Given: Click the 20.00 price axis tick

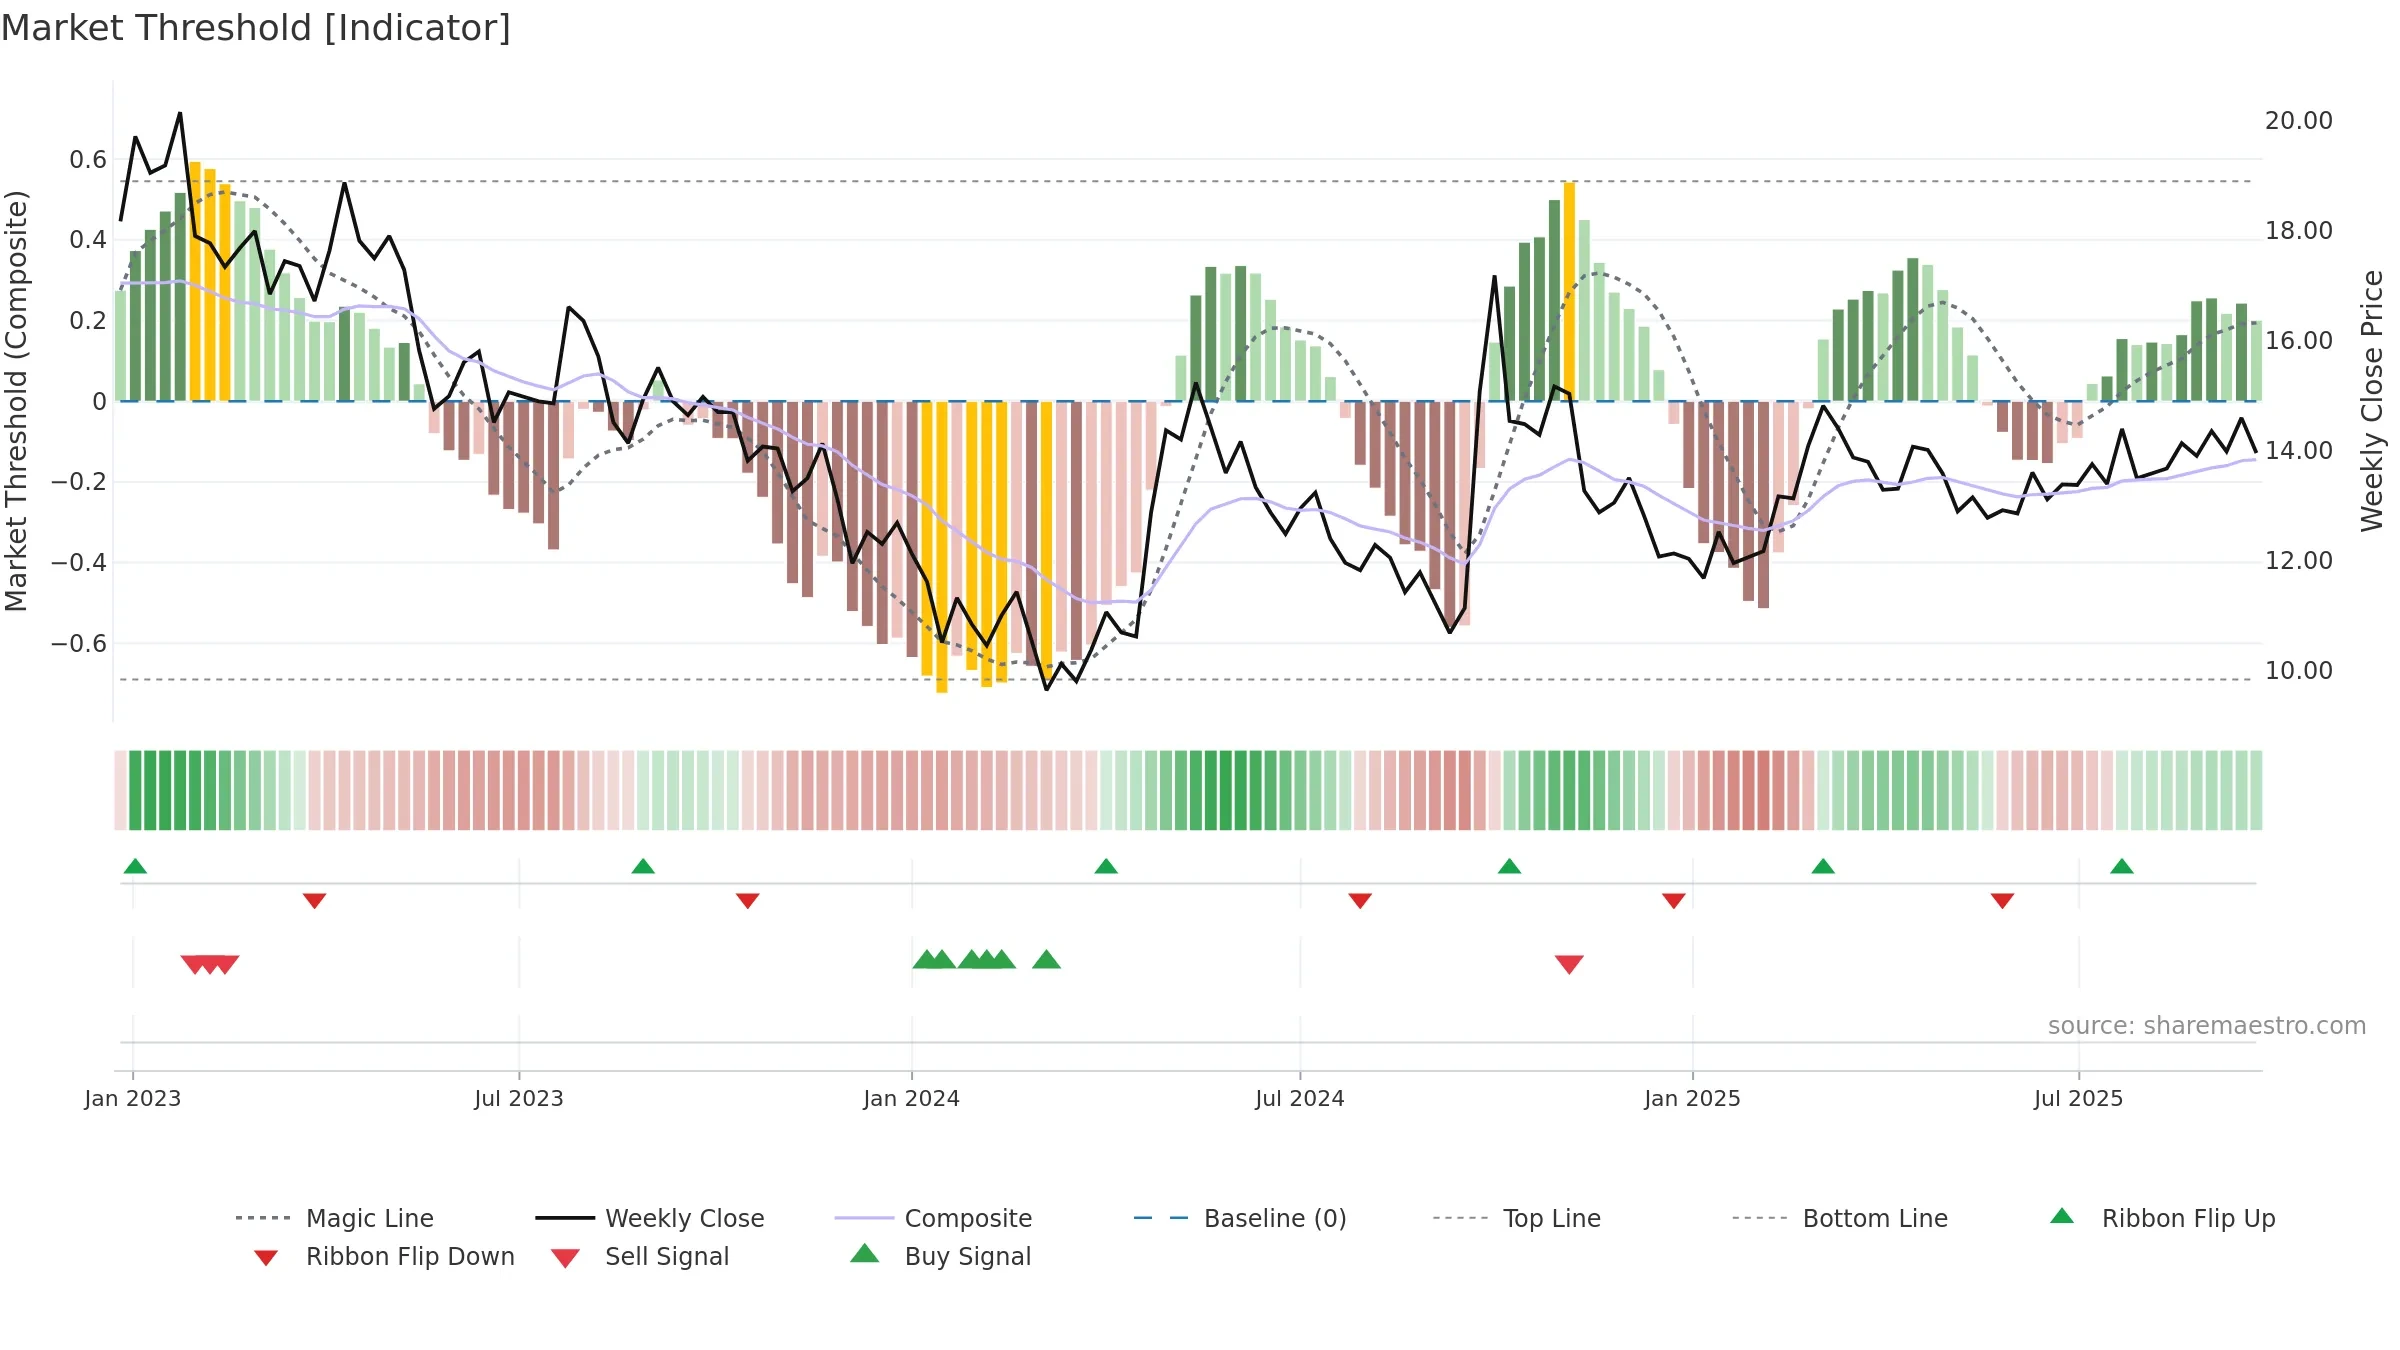Looking at the screenshot, I should (2299, 121).
